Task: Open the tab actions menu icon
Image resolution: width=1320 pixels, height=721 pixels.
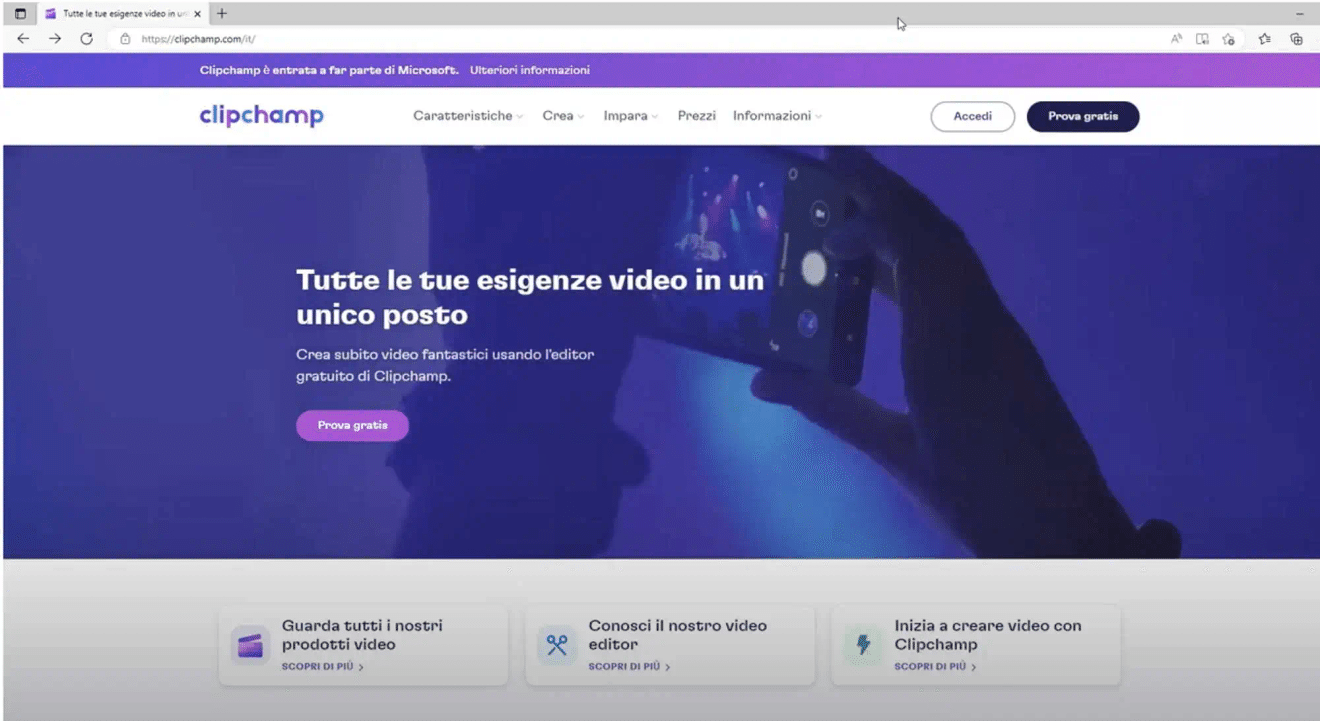Action: (20, 14)
